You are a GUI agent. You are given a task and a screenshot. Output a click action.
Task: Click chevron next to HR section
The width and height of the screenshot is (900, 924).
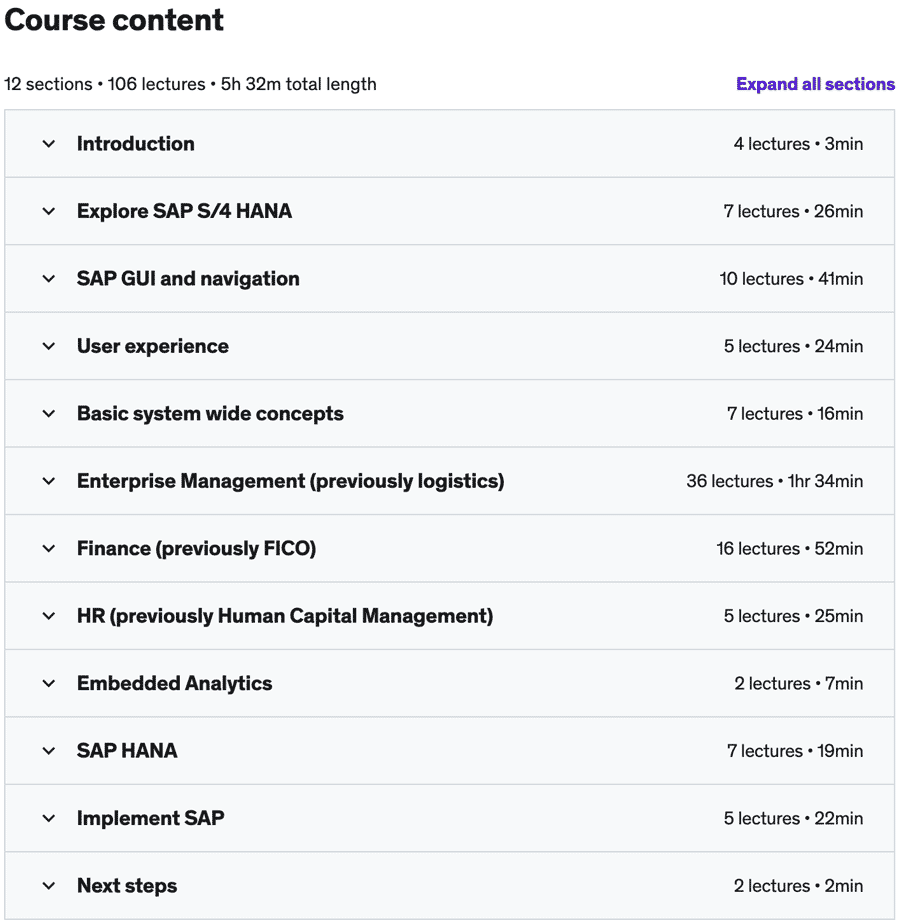point(49,616)
